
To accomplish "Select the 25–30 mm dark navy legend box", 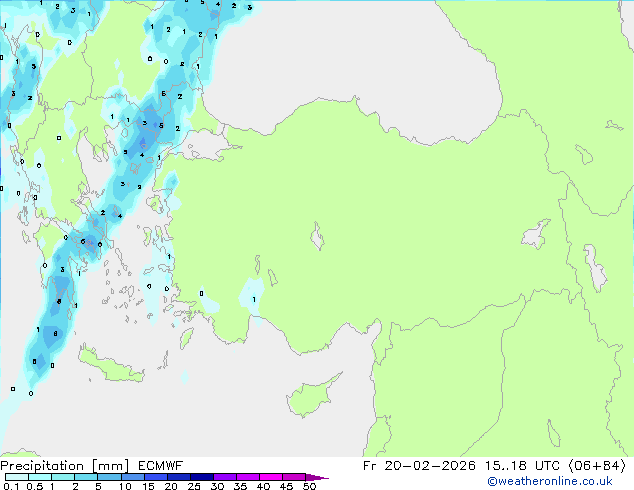I will pyautogui.click(x=202, y=477).
